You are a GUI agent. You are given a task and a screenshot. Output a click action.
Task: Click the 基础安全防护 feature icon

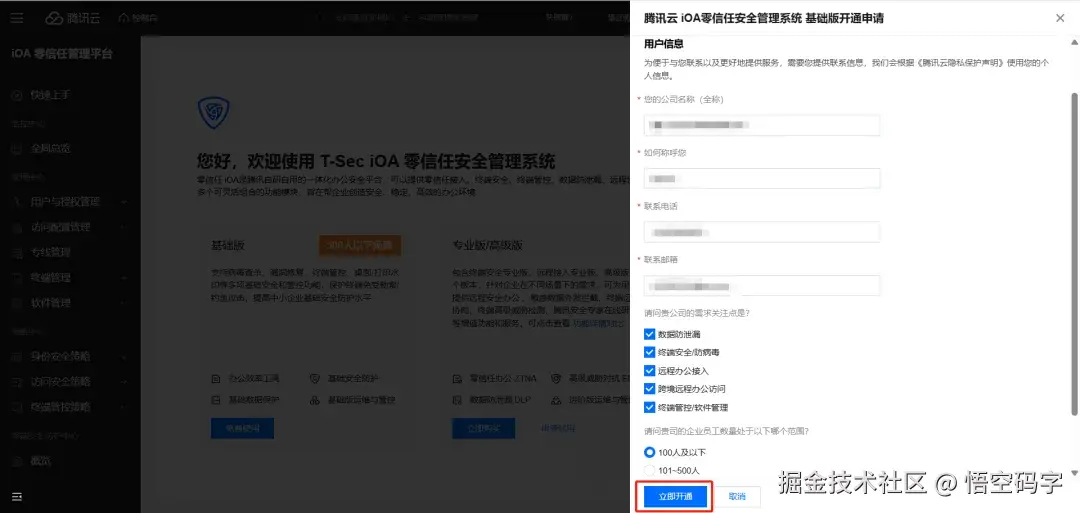pyautogui.click(x=314, y=379)
